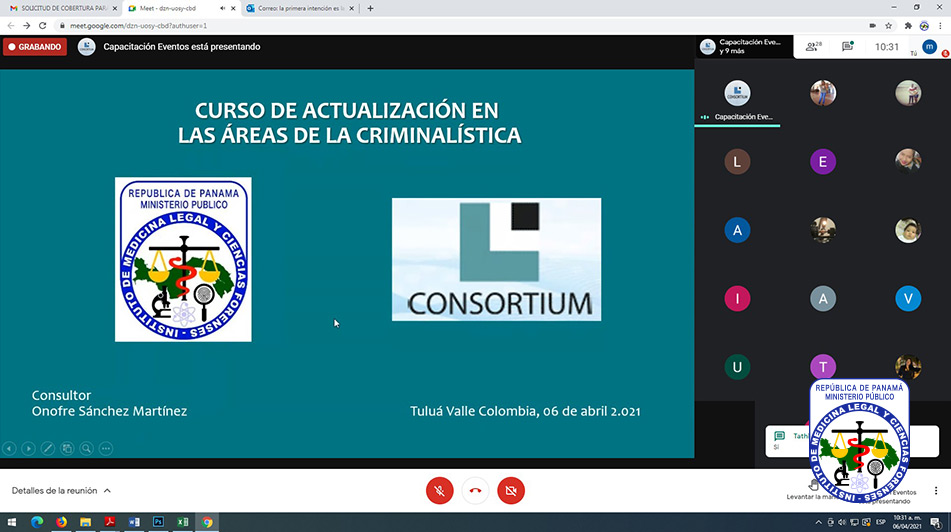The width and height of the screenshot is (951, 532).
Task: Reload the Meet page
Action: click(42, 25)
